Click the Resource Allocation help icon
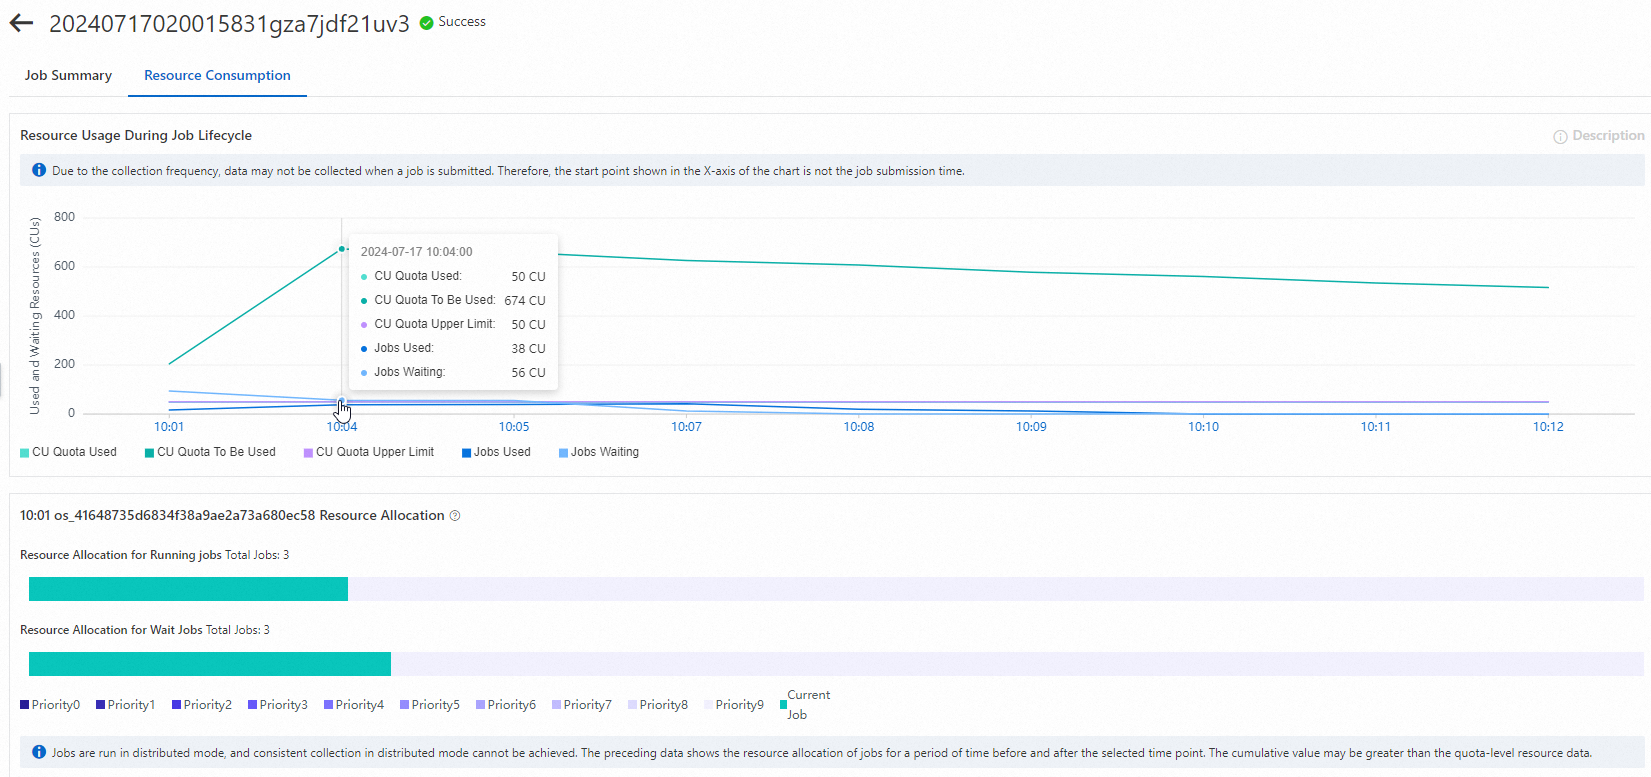Image resolution: width=1651 pixels, height=777 pixels. (x=455, y=516)
